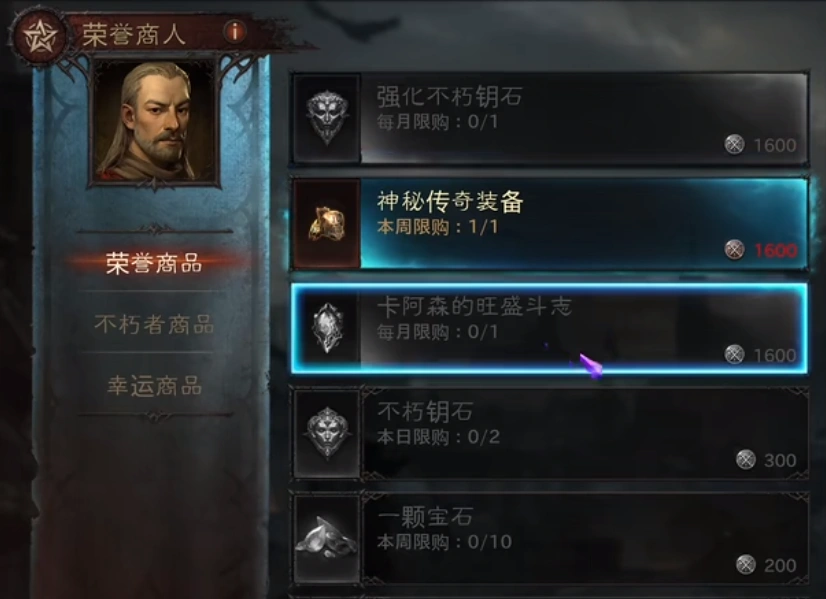Select the 不朽钥石 daily limit item
This screenshot has height=599, width=826.
[x=549, y=433]
